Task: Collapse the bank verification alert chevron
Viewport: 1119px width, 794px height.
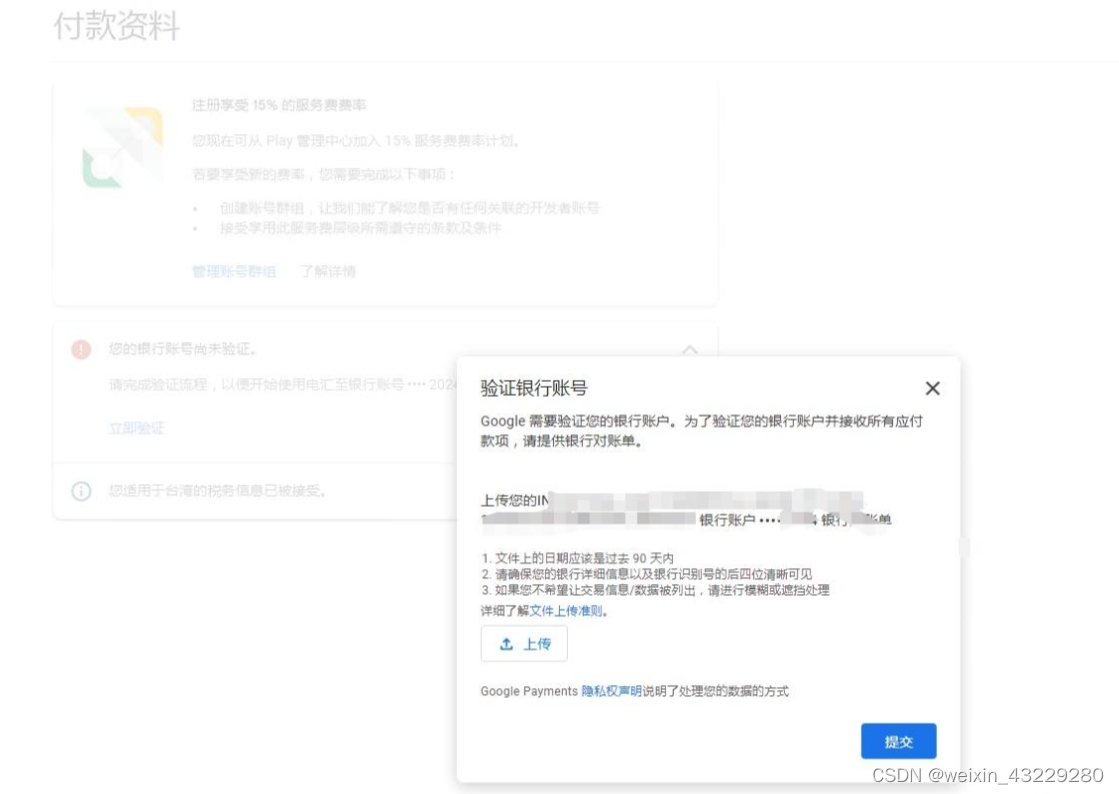Action: (690, 350)
